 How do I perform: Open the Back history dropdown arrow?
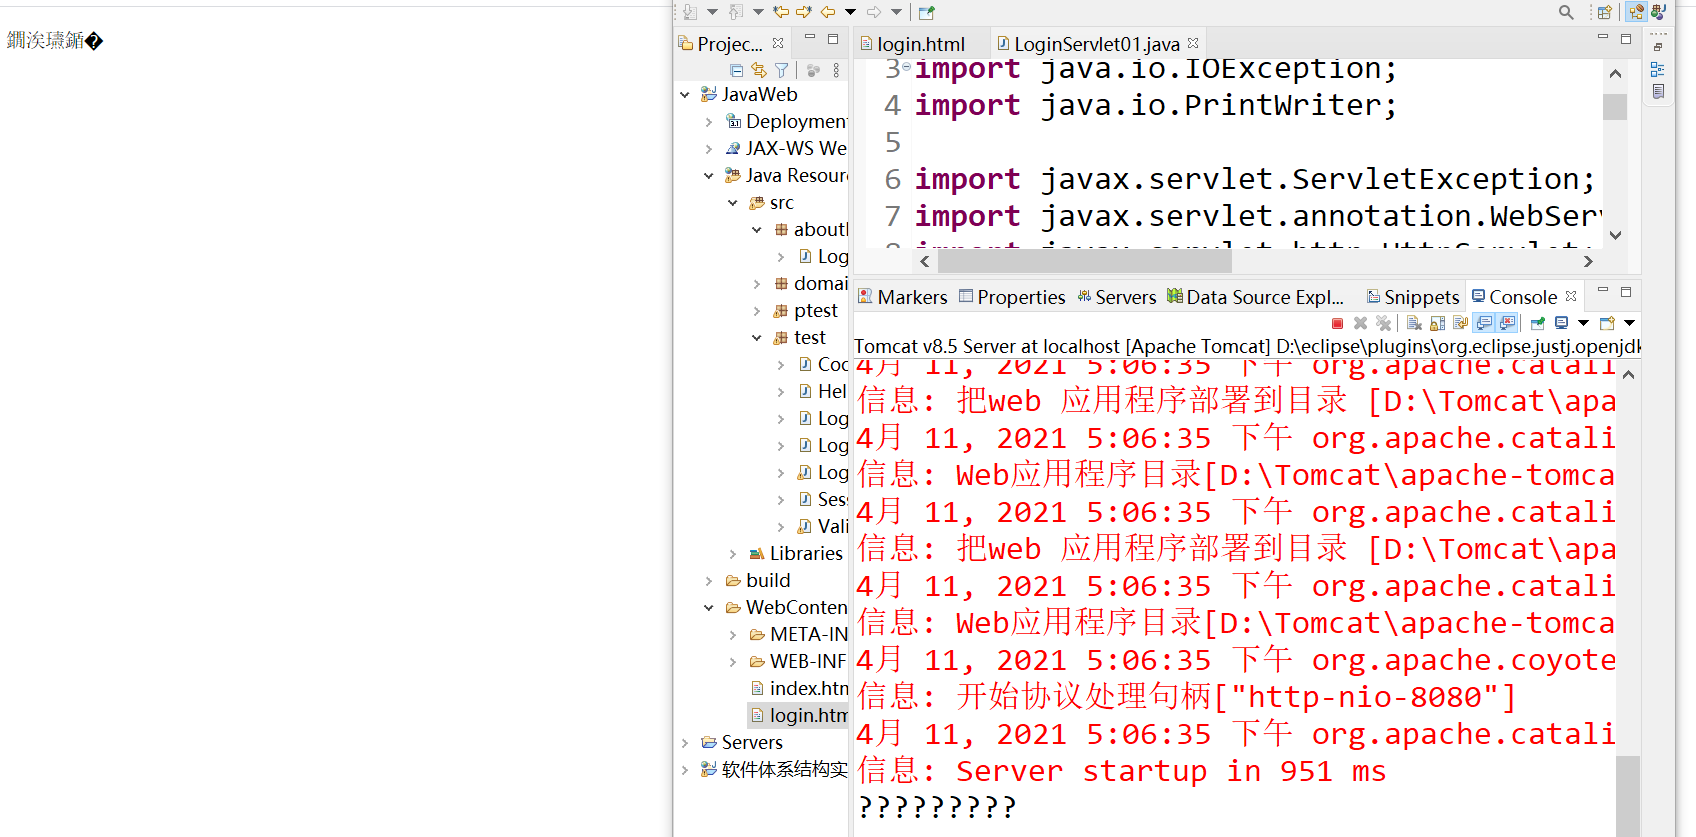pyautogui.click(x=850, y=12)
